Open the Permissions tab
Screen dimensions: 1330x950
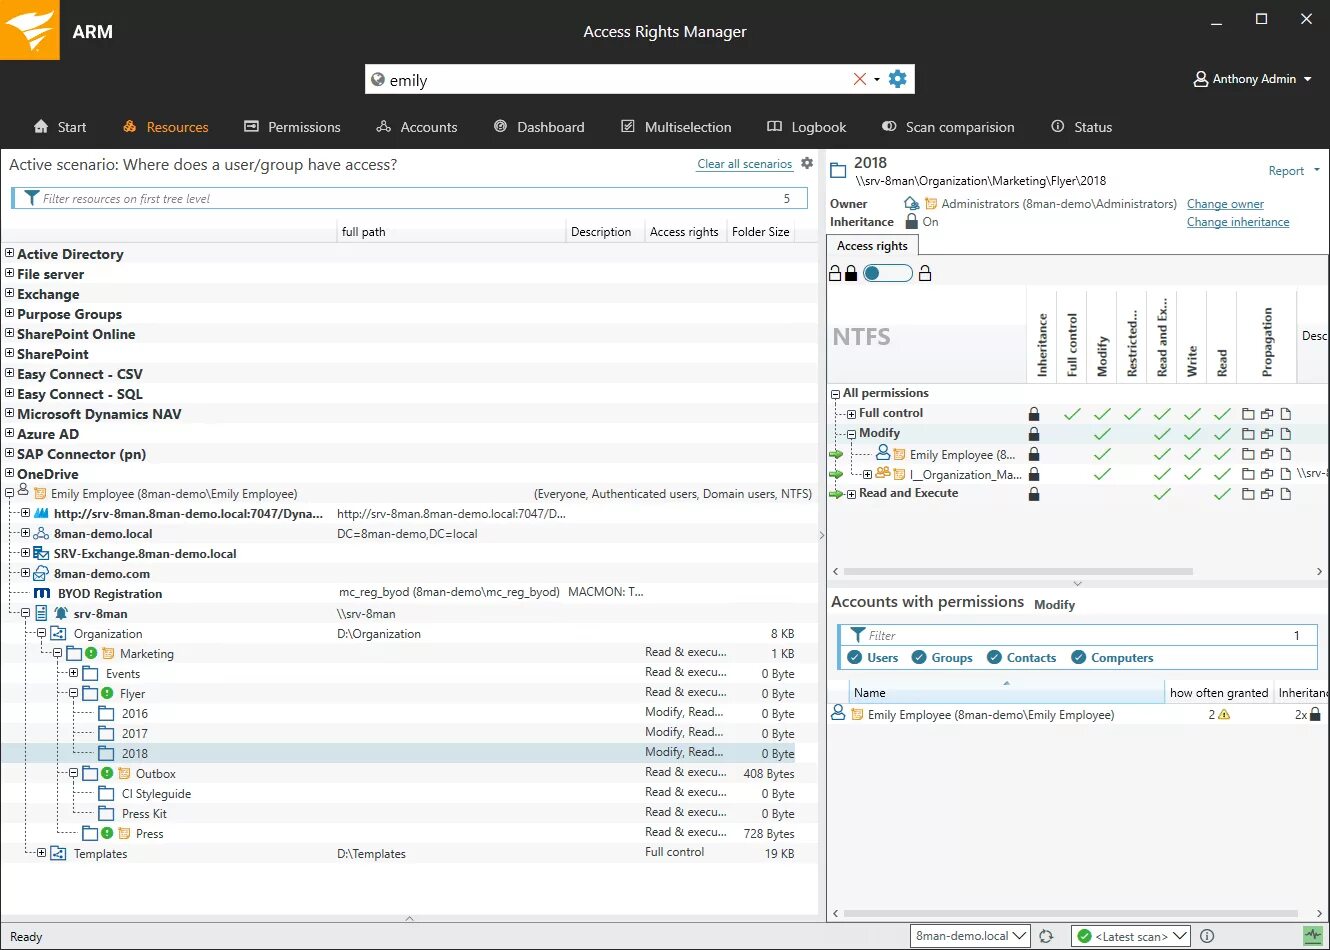coord(292,127)
